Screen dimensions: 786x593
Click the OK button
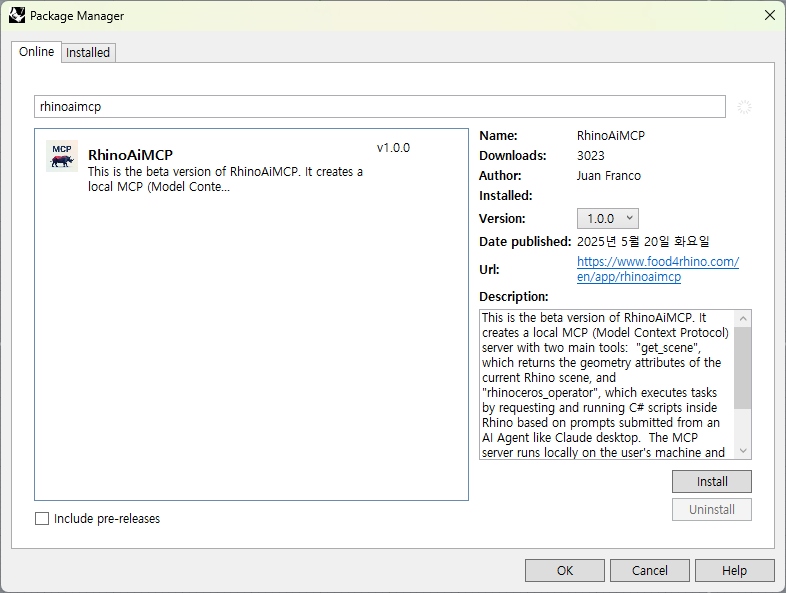(x=564, y=570)
